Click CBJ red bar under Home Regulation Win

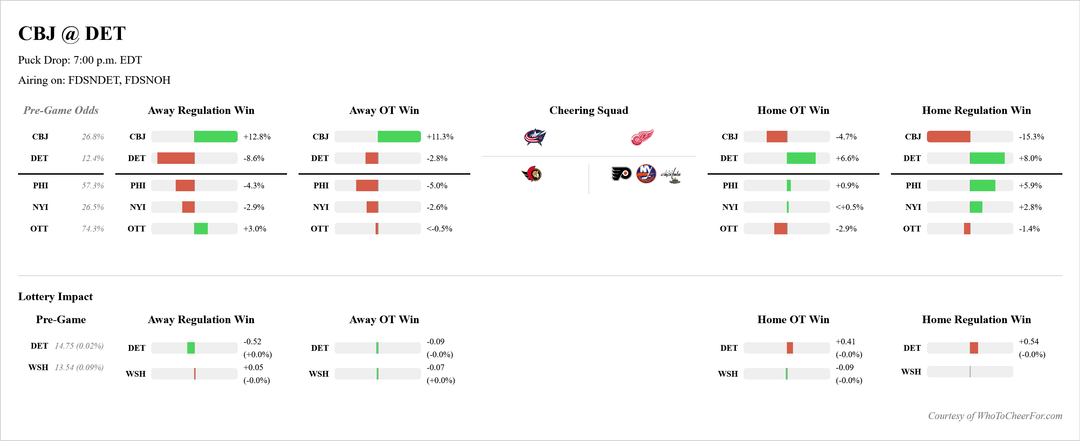948,136
